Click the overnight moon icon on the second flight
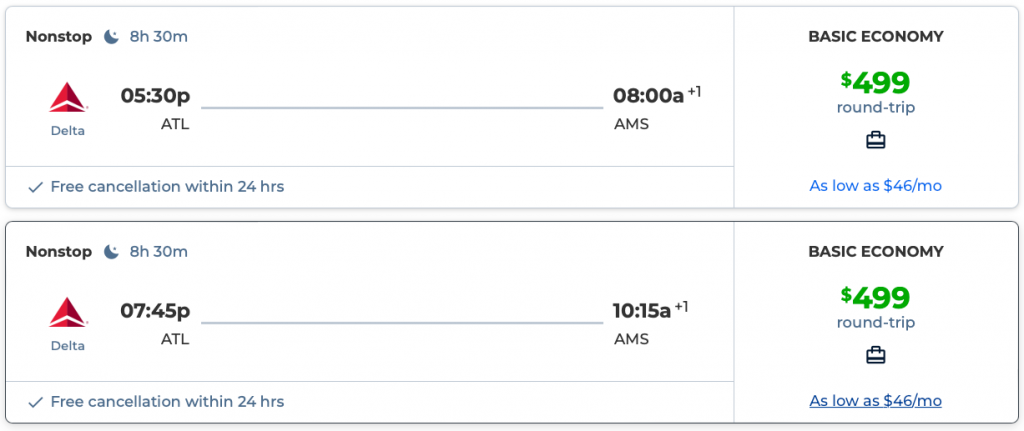 111,252
